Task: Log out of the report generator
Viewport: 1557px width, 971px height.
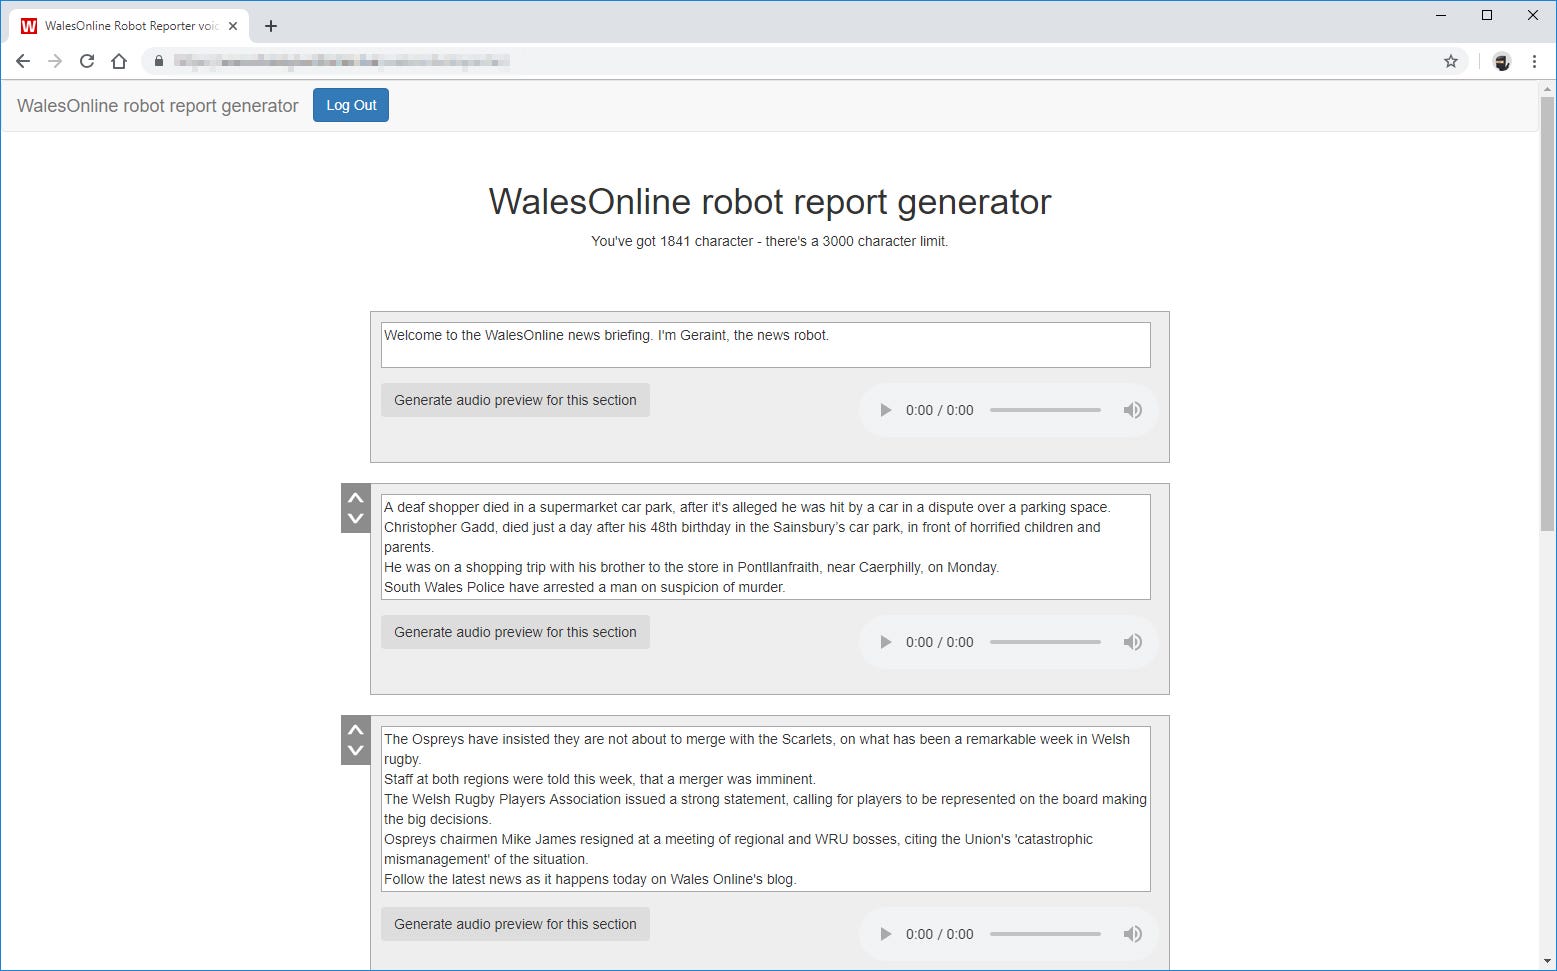Action: click(x=351, y=105)
